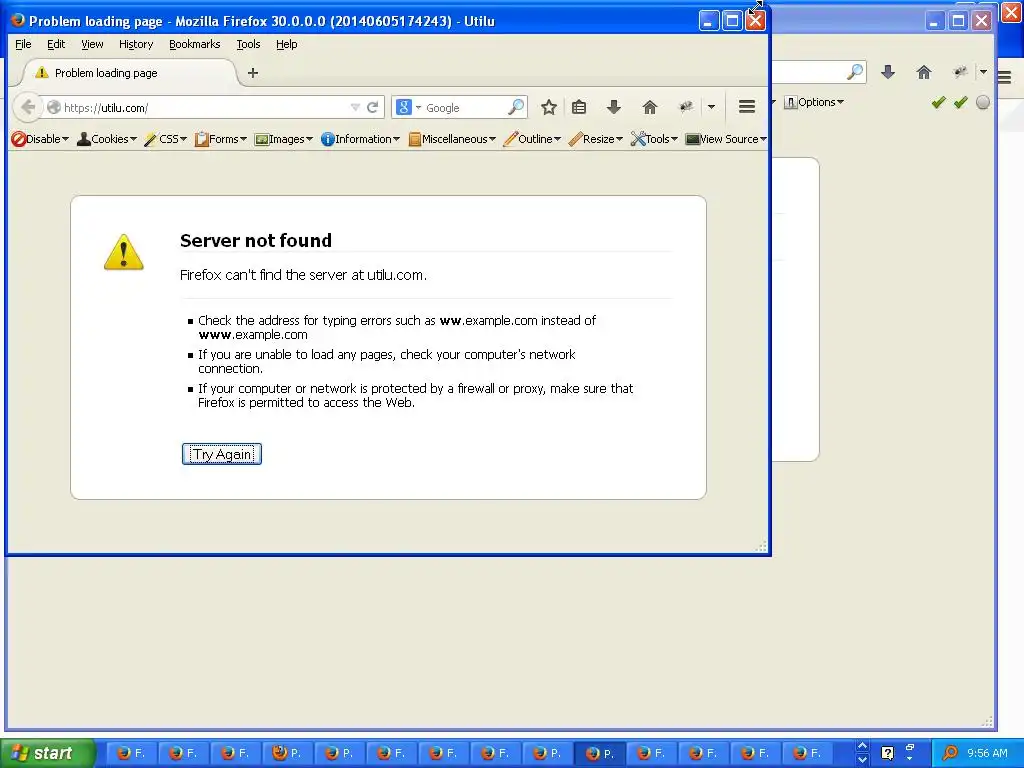Select the Problem loading page tab
Screen dimensions: 1024x768
pyautogui.click(x=127, y=72)
